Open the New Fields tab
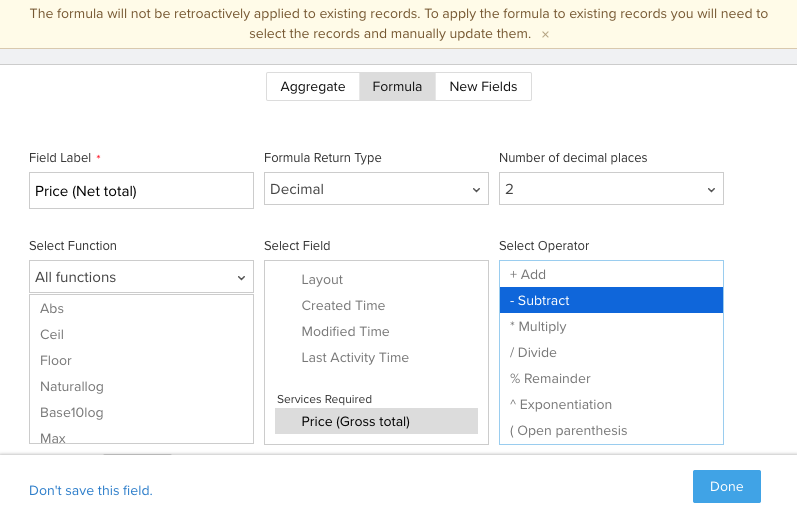 pyautogui.click(x=483, y=87)
